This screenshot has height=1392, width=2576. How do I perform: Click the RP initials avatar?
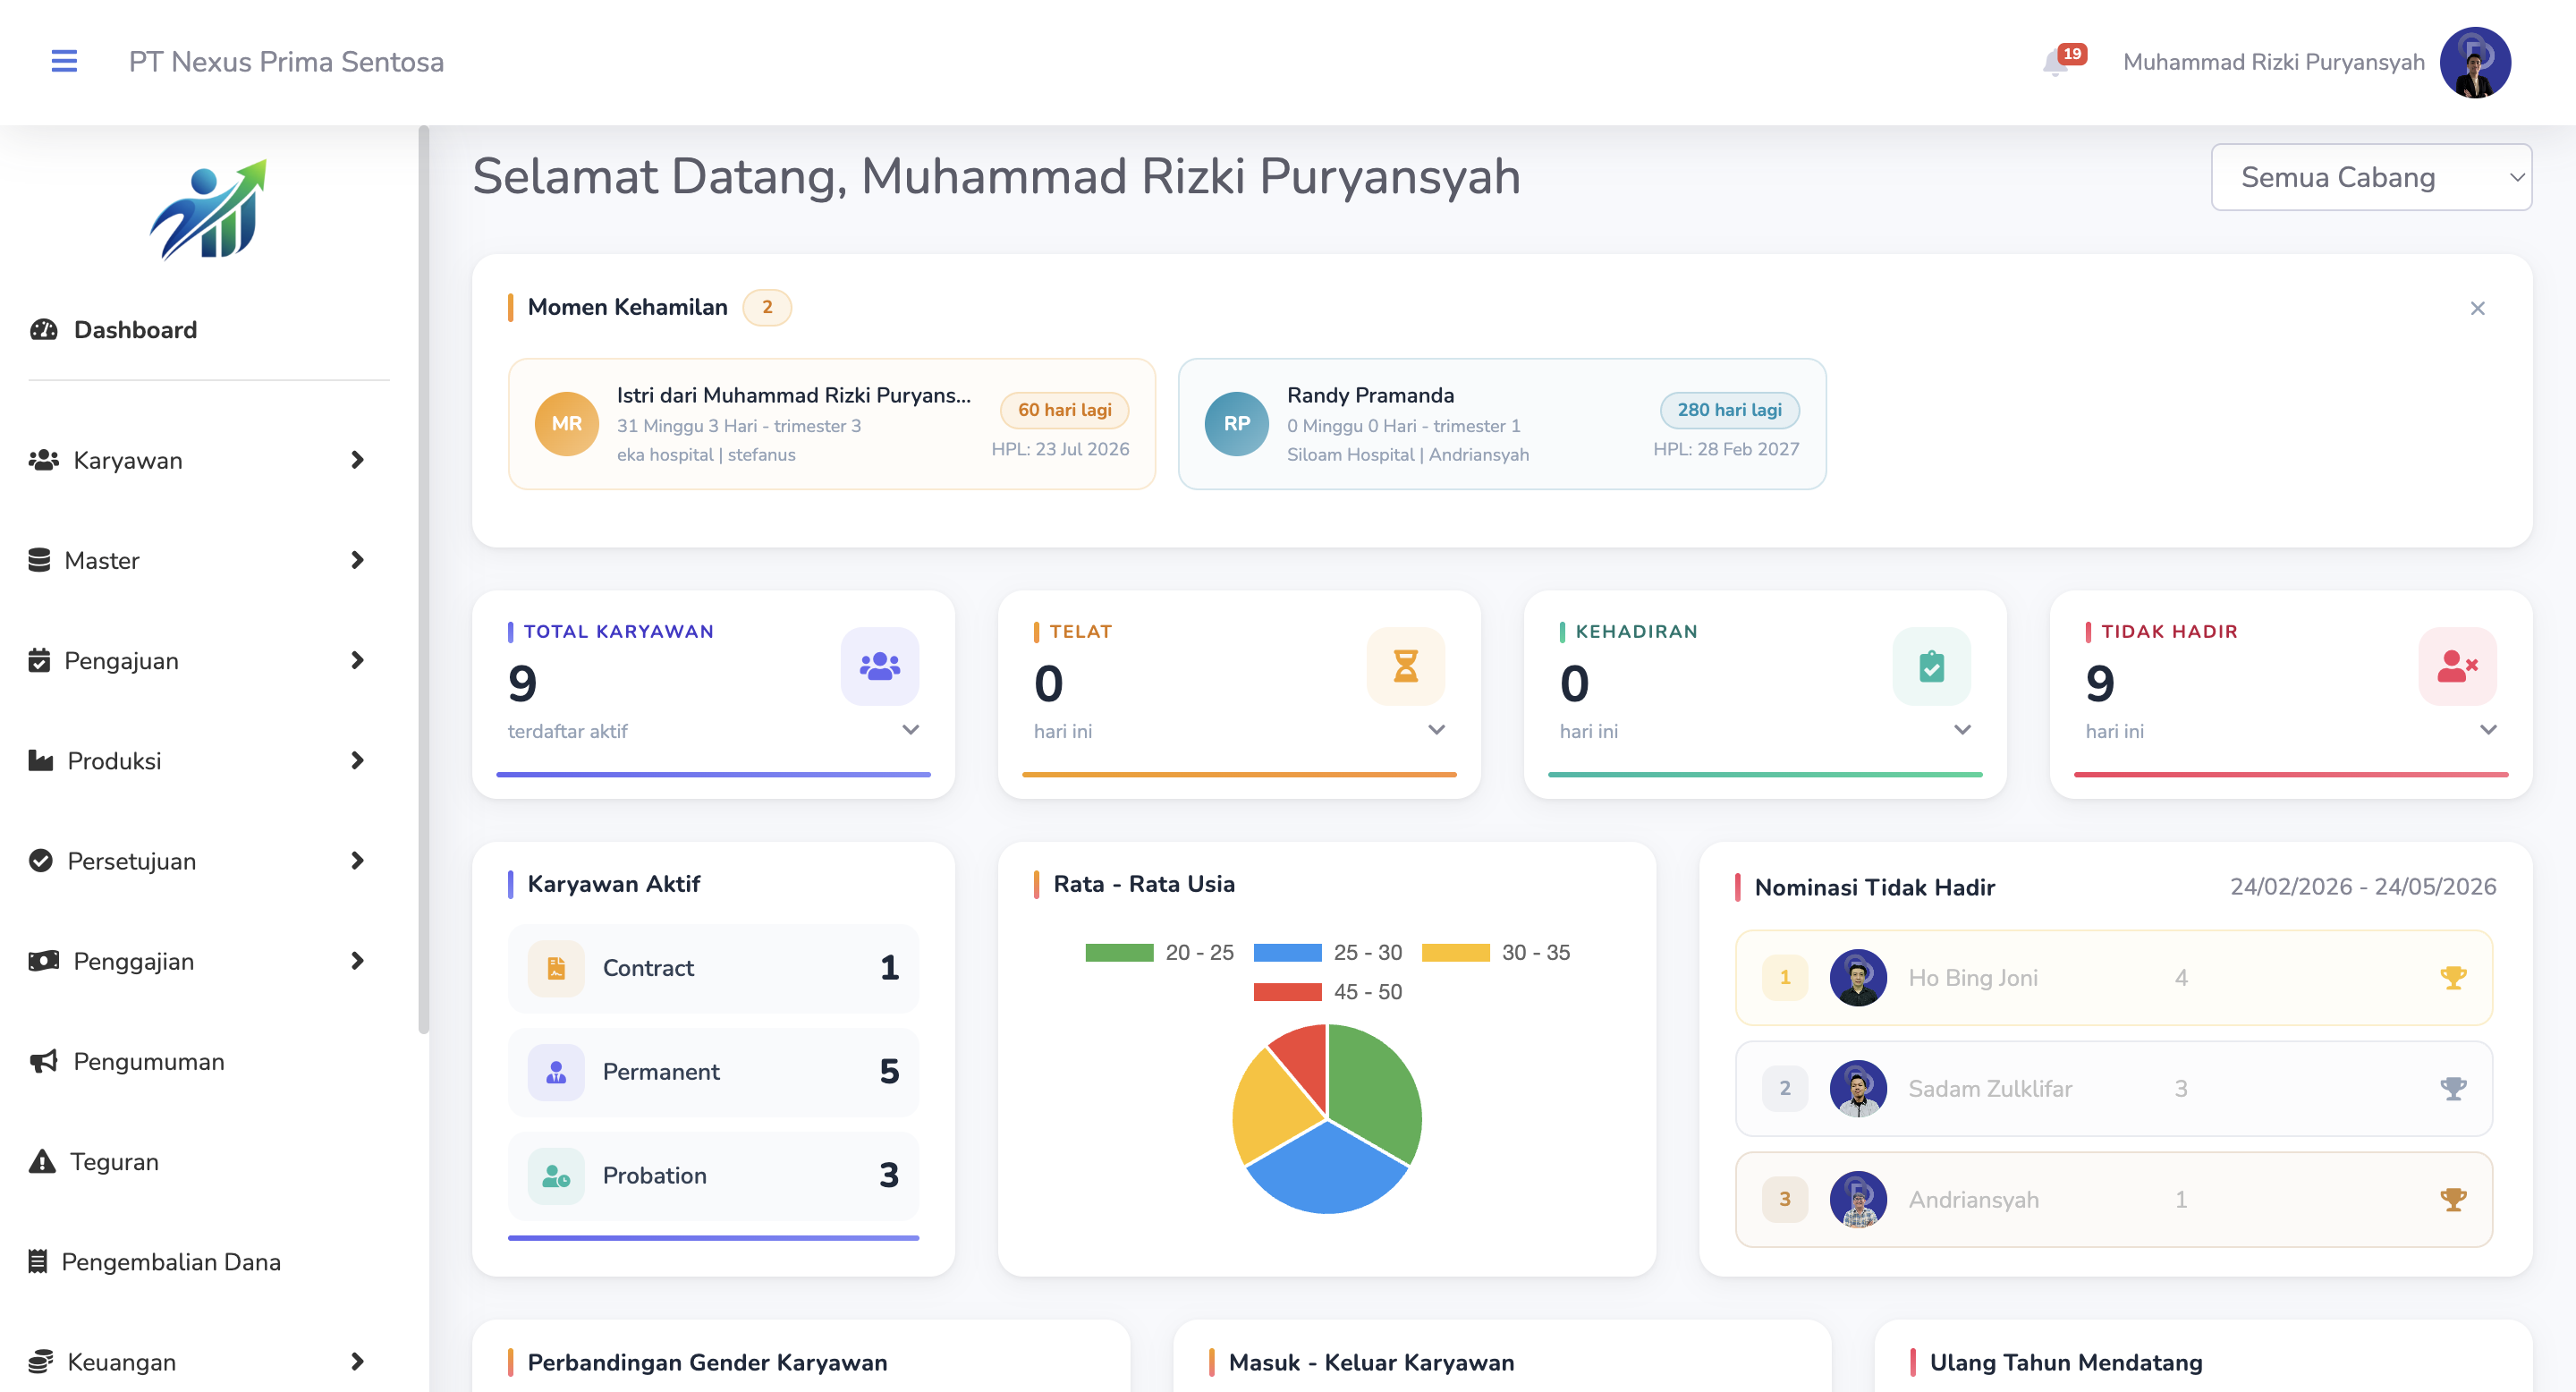pyautogui.click(x=1236, y=424)
